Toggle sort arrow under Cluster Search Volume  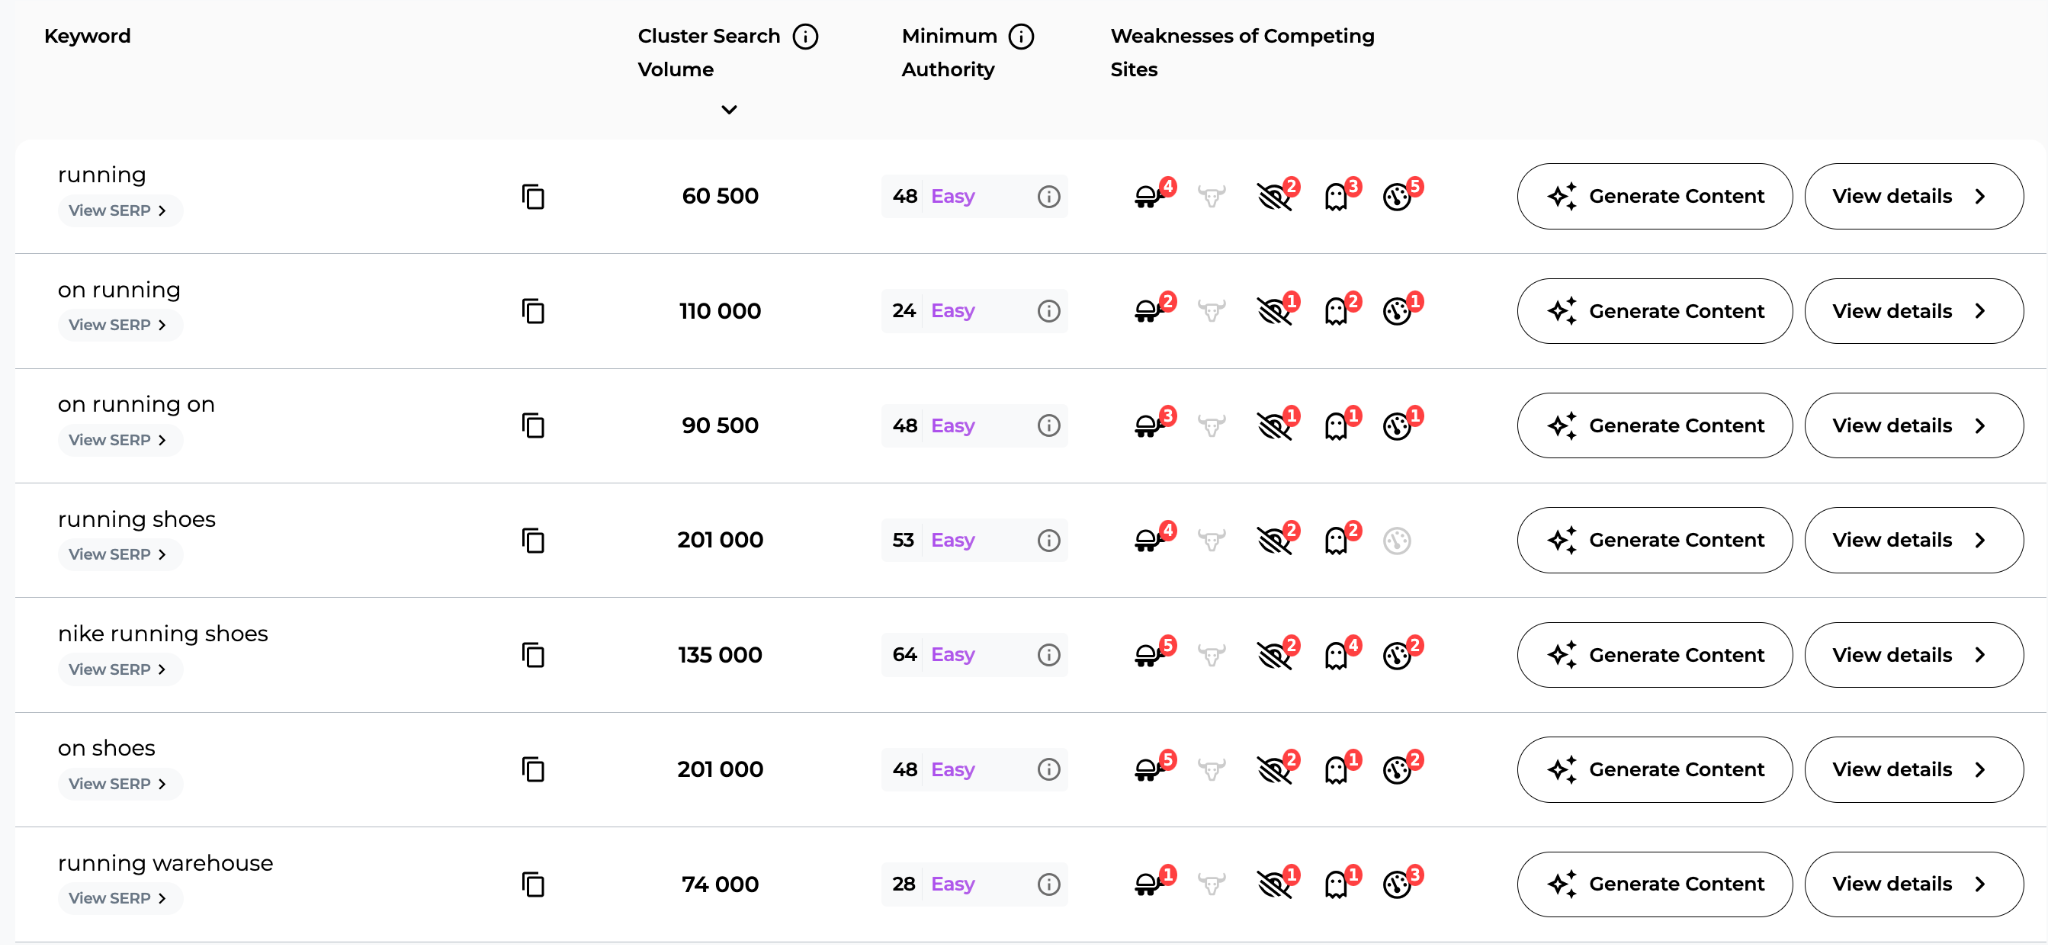pos(729,110)
